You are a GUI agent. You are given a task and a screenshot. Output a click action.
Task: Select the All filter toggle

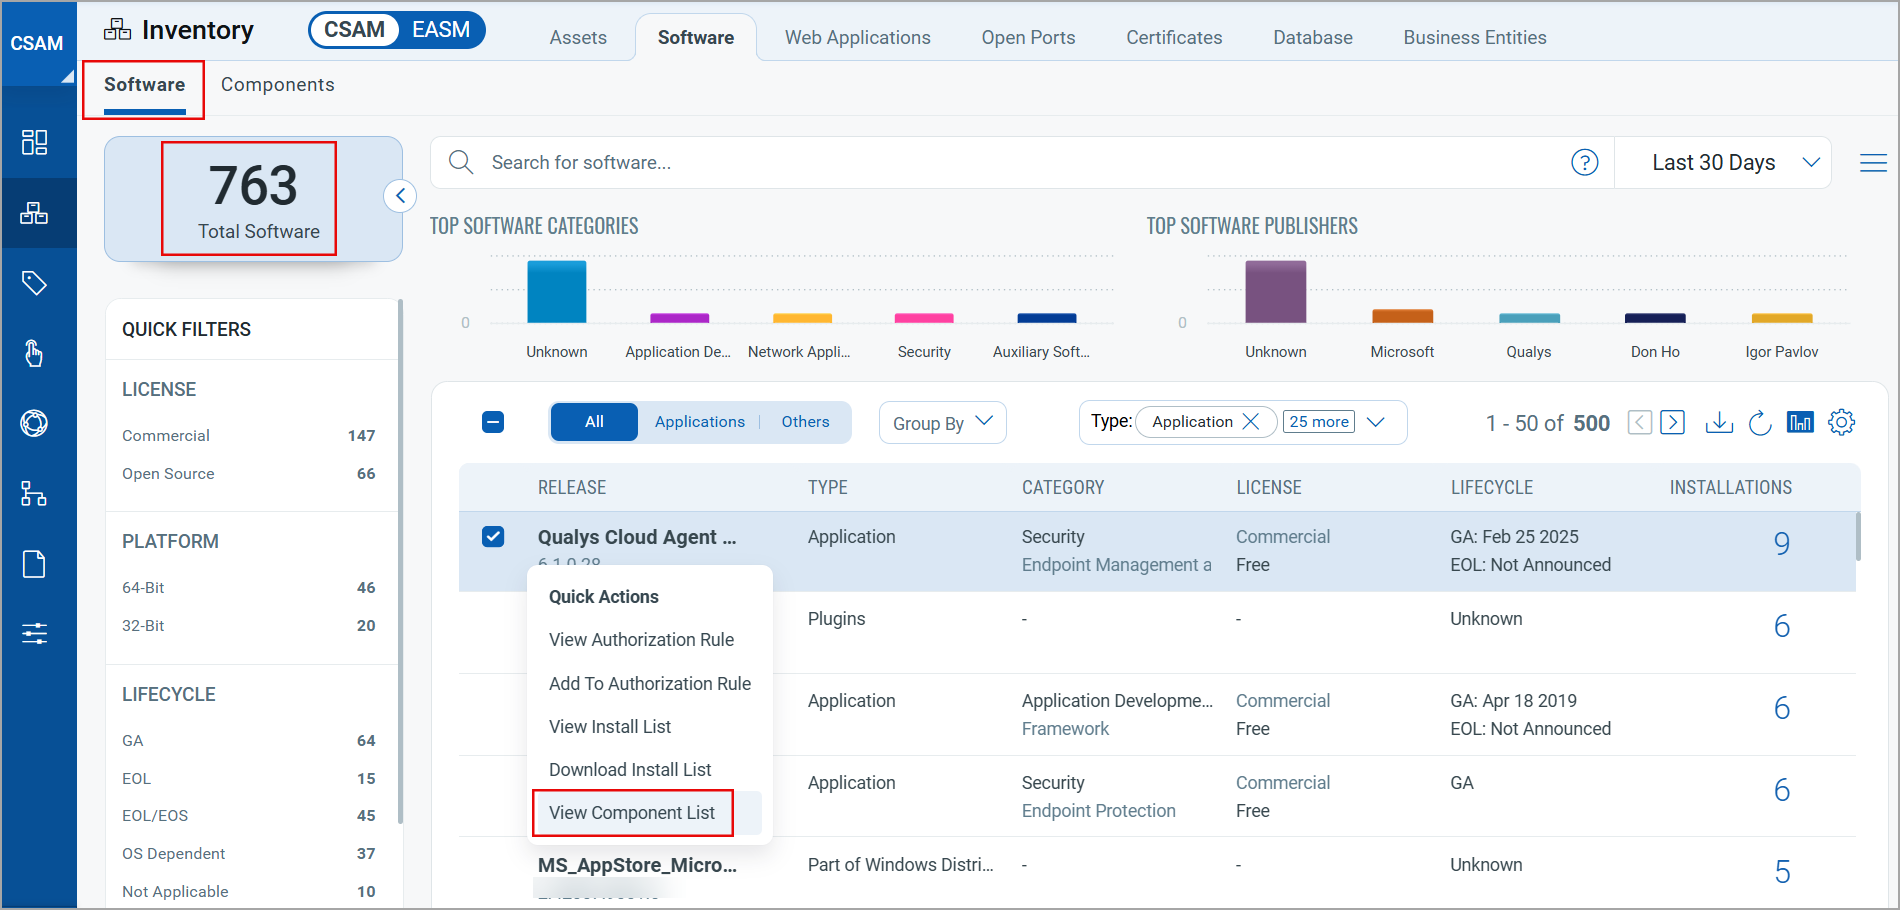coord(594,422)
